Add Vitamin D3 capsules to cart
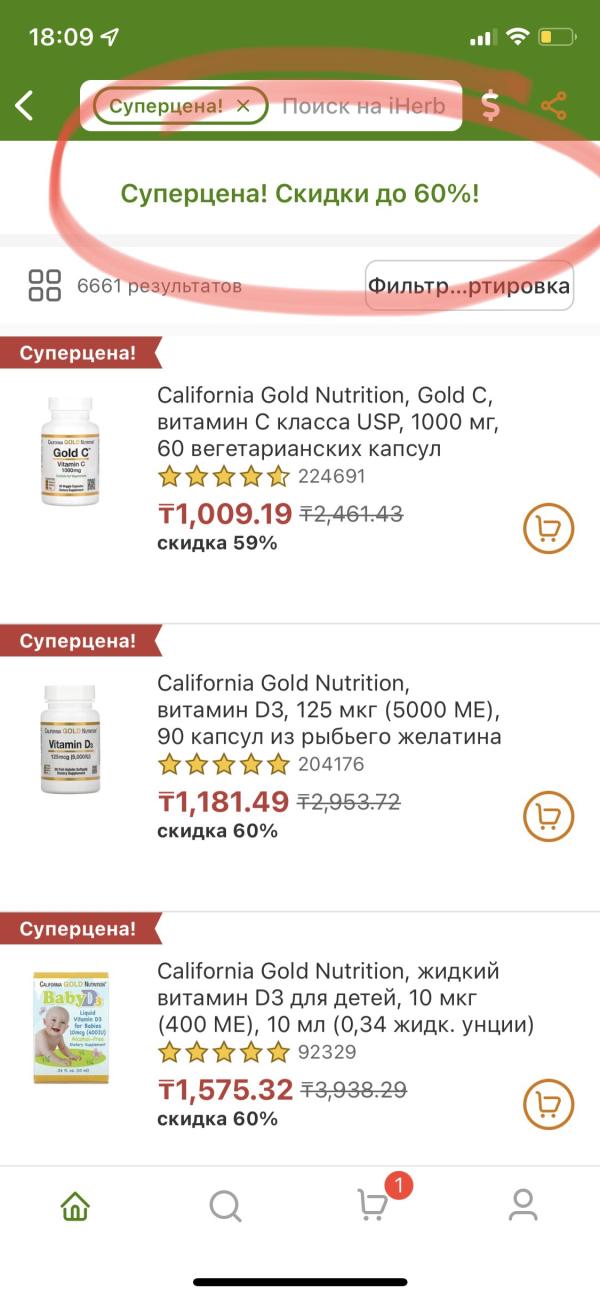Viewport: 600px width, 1298px height. (x=549, y=816)
